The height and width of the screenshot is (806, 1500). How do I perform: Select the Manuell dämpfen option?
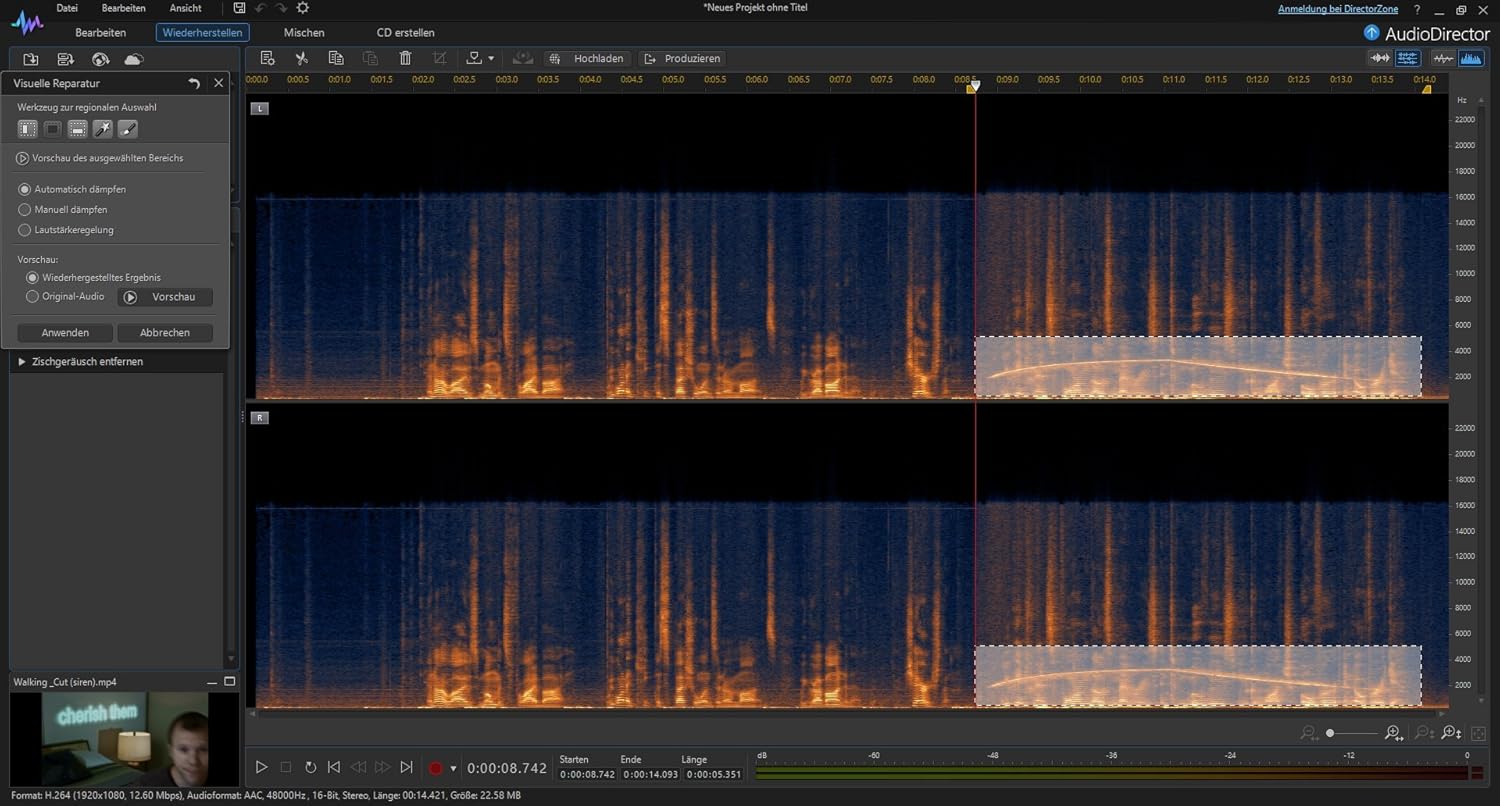click(25, 210)
